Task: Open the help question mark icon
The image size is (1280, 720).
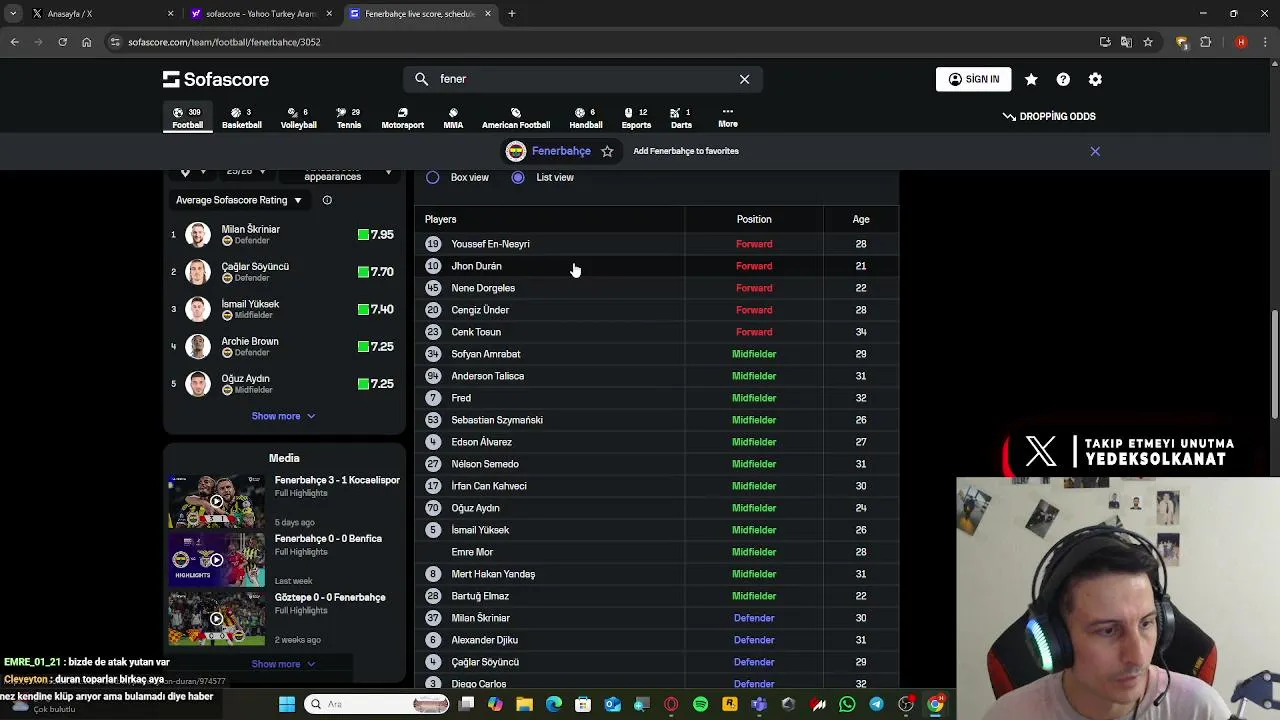Action: (x=1063, y=79)
